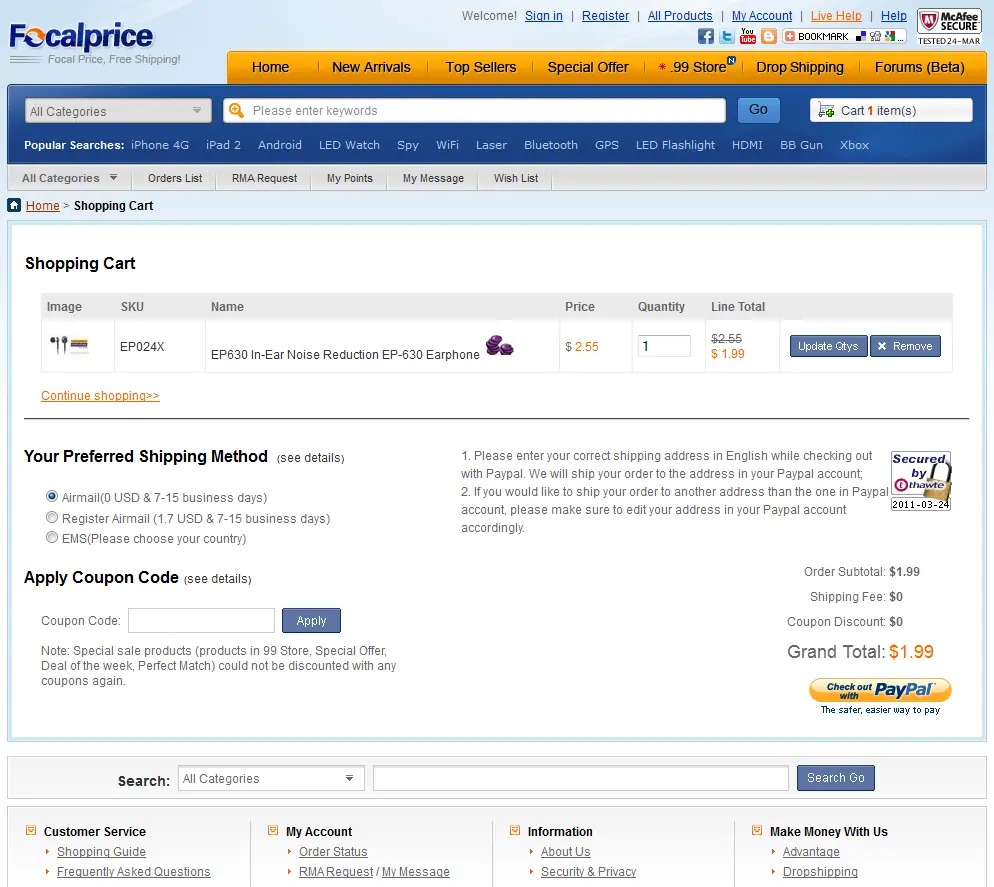Click the bottom search text field
Screen dimensions: 994x887
click(x=581, y=779)
